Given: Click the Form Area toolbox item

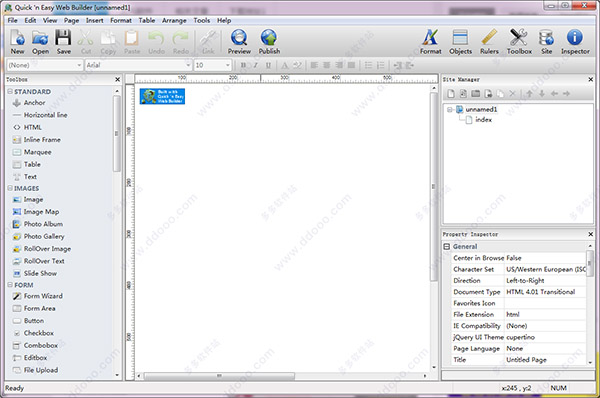Looking at the screenshot, I should click(34, 308).
